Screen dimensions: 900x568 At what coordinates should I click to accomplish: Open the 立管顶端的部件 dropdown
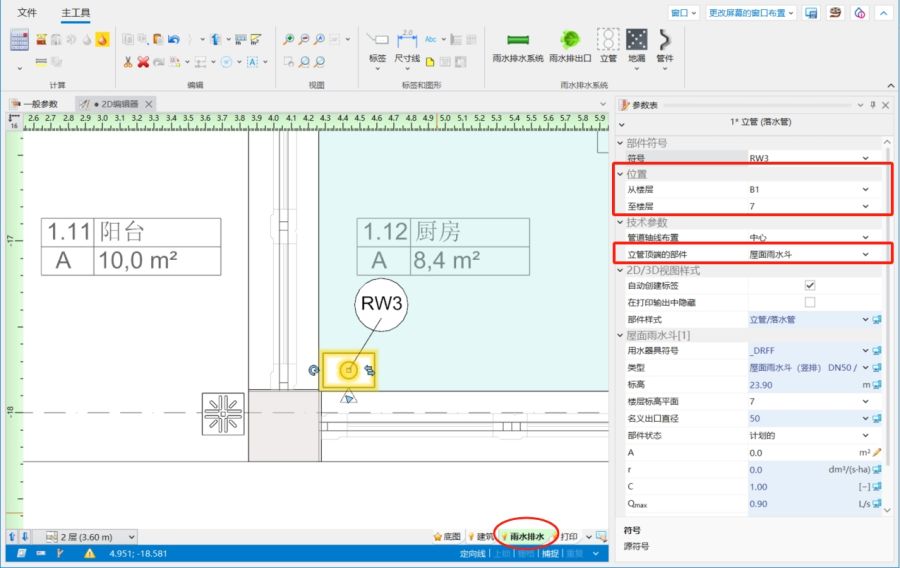865,255
